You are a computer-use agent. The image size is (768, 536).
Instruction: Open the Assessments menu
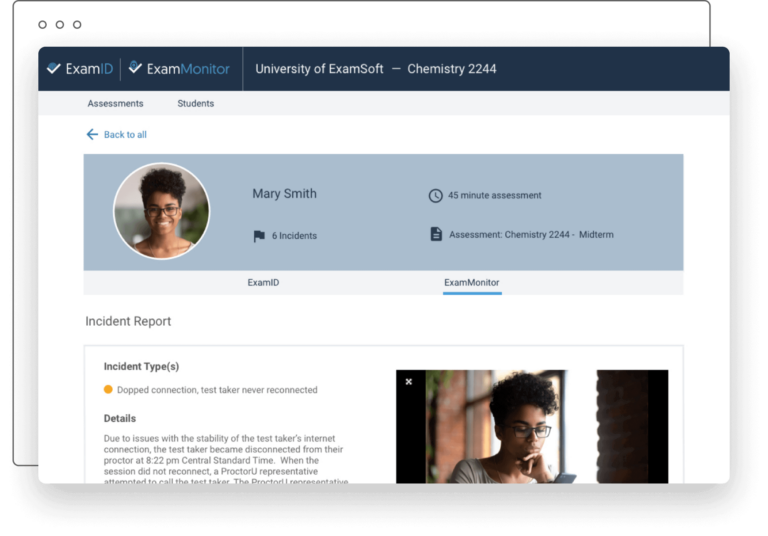tap(116, 103)
